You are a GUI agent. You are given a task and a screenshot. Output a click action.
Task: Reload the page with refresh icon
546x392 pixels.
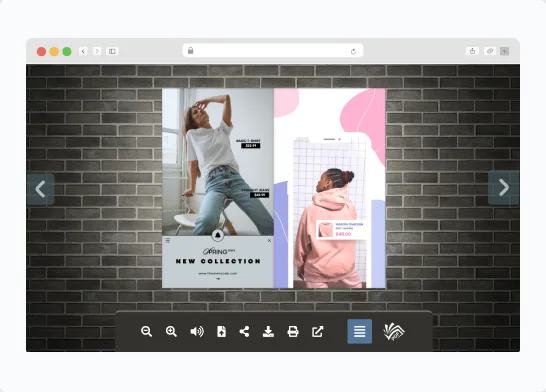click(x=353, y=52)
